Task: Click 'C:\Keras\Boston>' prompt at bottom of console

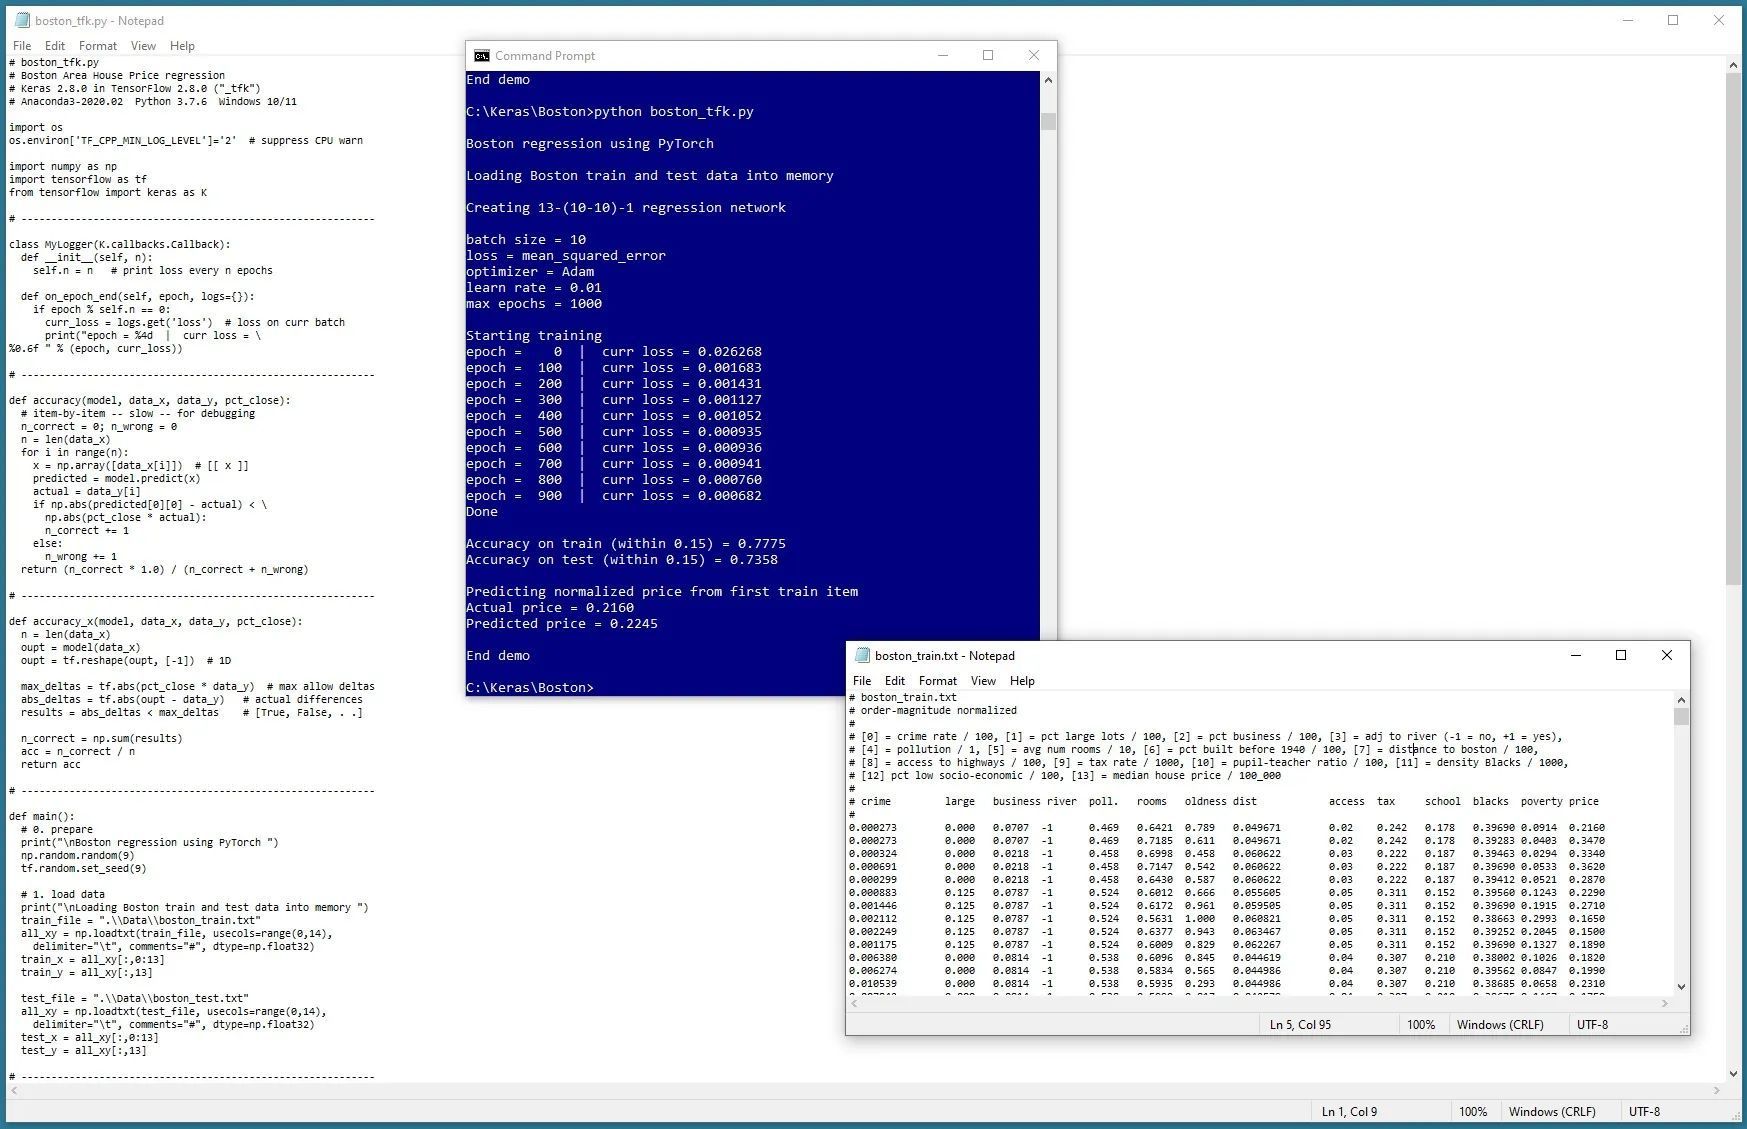Action: (x=530, y=687)
